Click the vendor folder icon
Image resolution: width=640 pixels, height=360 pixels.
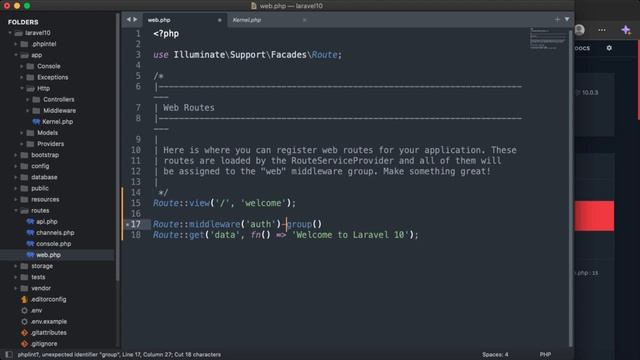24,288
